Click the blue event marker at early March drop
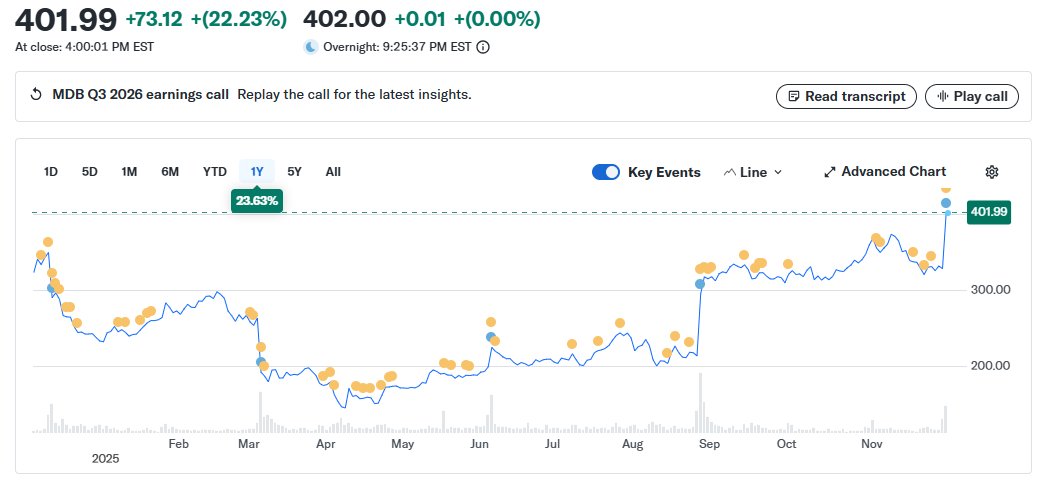The image size is (1042, 485). (261, 362)
